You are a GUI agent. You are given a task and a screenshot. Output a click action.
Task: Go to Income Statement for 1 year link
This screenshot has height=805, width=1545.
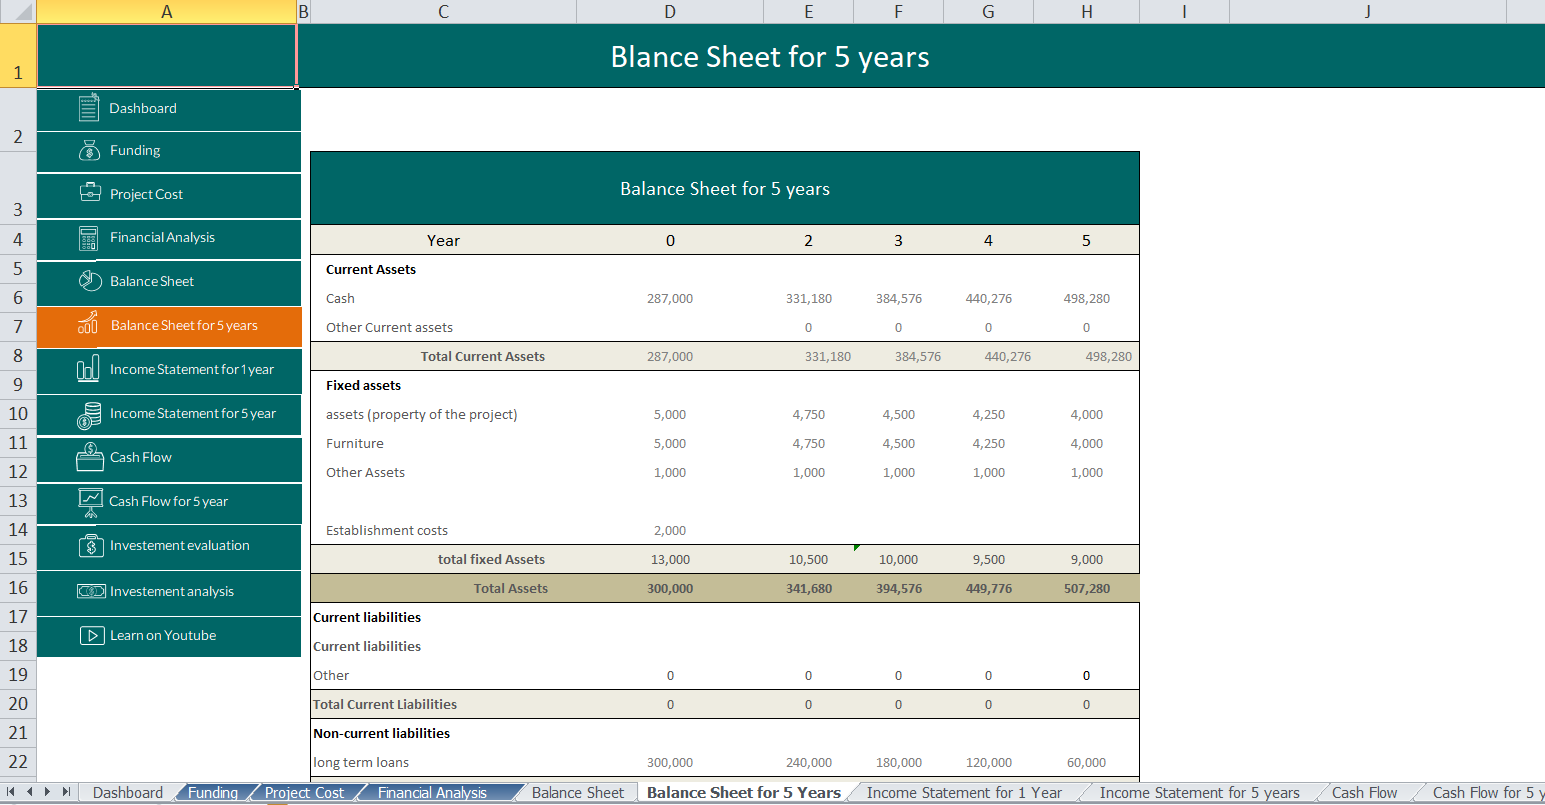(x=191, y=370)
